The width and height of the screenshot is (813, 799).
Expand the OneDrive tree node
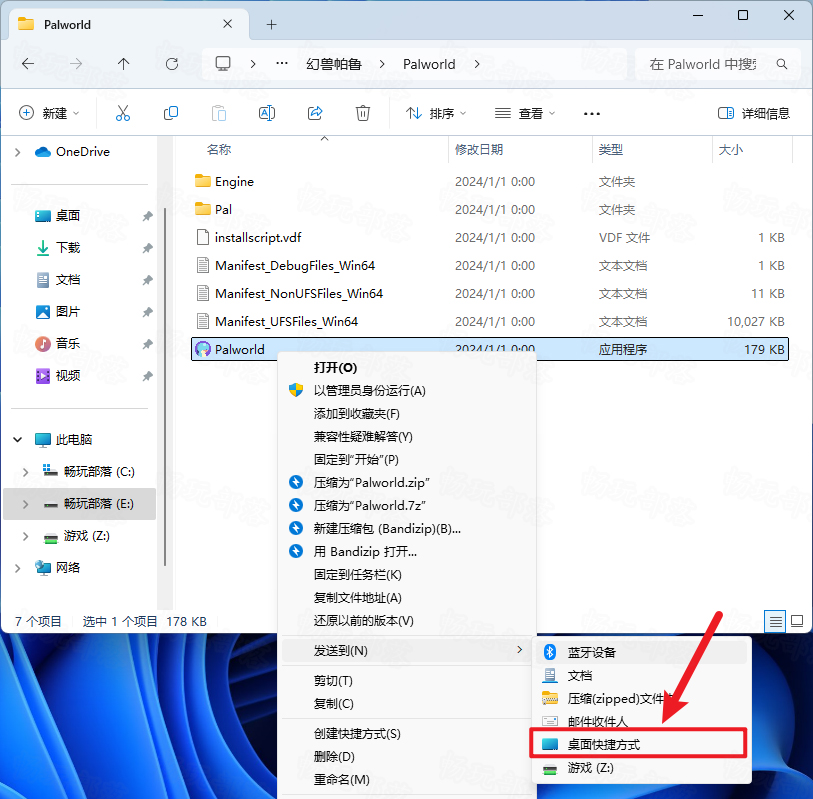pyautogui.click(x=18, y=152)
